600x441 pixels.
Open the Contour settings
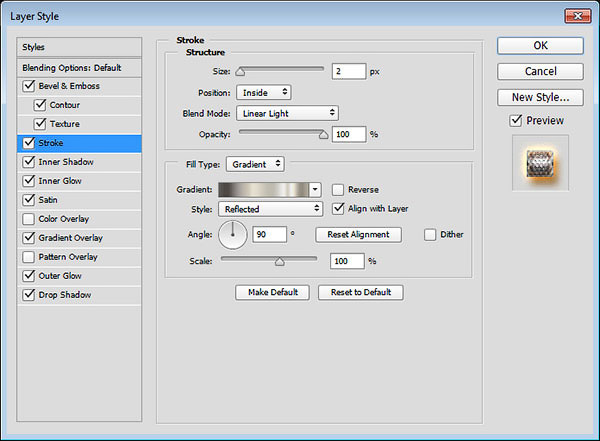pyautogui.click(x=65, y=105)
